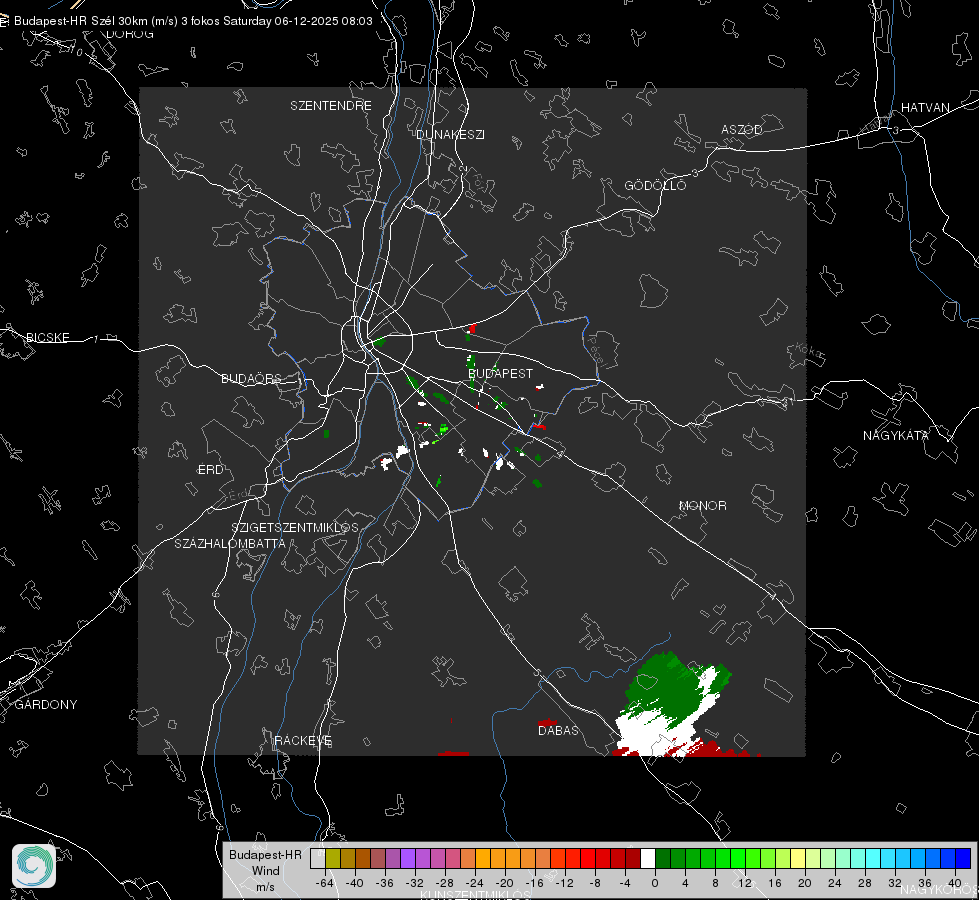979x900 pixels.
Task: Click the "-24" value on the legend scale
Action: pyautogui.click(x=475, y=883)
